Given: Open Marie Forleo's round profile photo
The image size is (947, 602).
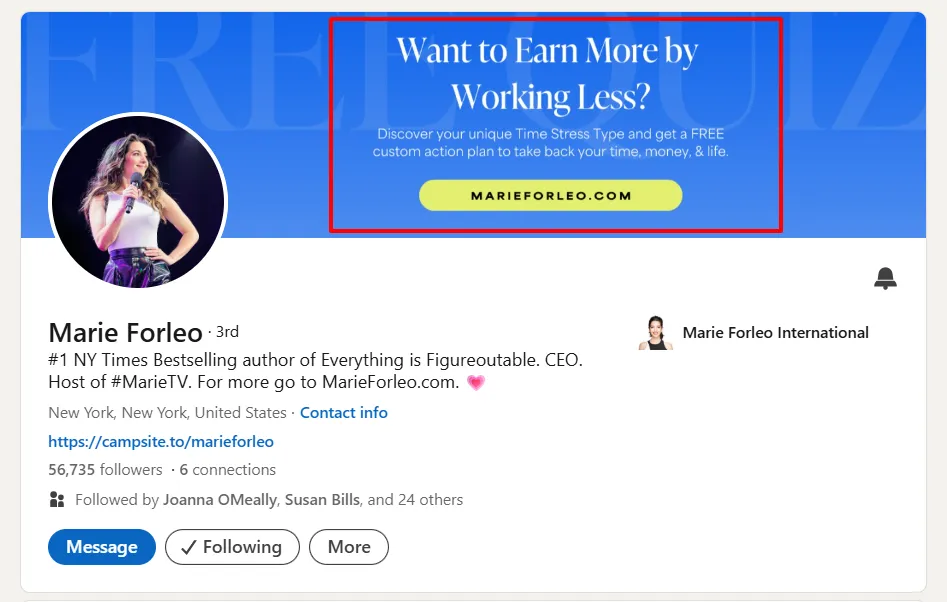Looking at the screenshot, I should pyautogui.click(x=138, y=202).
